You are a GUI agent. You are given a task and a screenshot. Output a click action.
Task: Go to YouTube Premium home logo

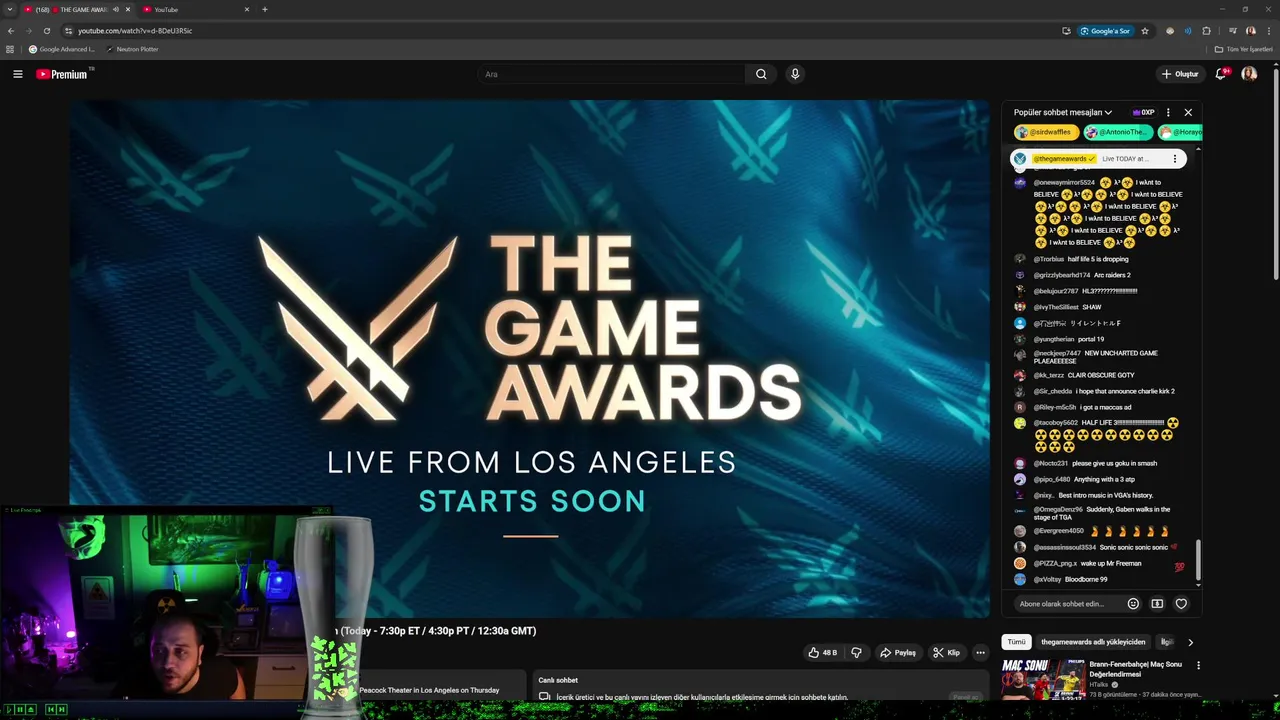(62, 74)
